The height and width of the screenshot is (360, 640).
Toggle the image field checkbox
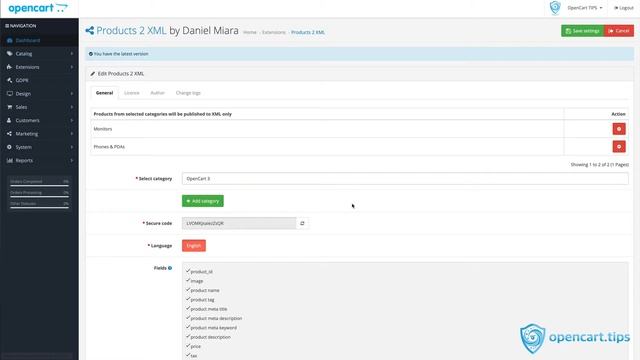click(x=188, y=280)
